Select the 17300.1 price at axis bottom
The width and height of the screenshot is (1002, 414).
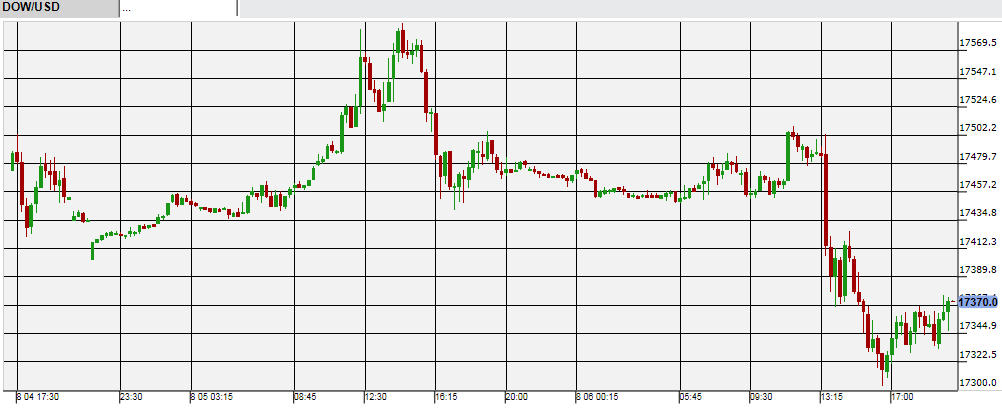pyautogui.click(x=978, y=382)
